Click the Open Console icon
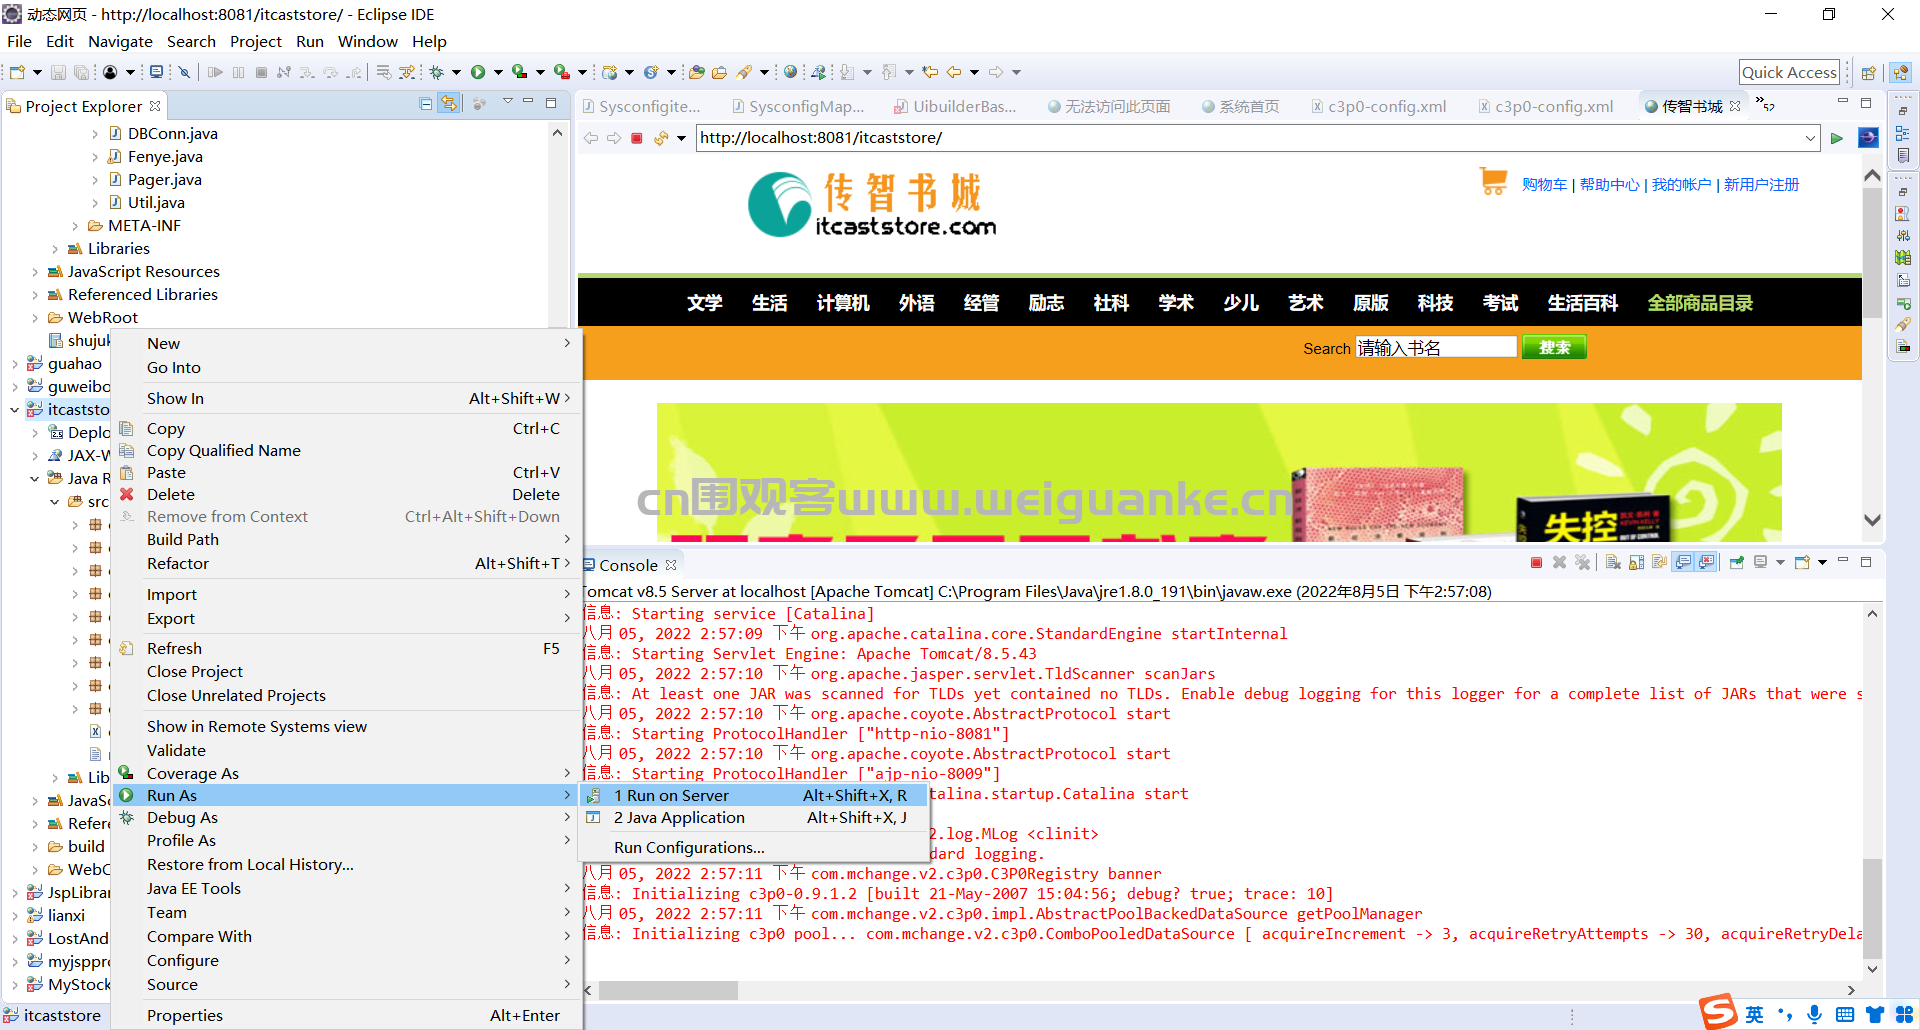Image resolution: width=1920 pixels, height=1030 pixels. click(1802, 563)
